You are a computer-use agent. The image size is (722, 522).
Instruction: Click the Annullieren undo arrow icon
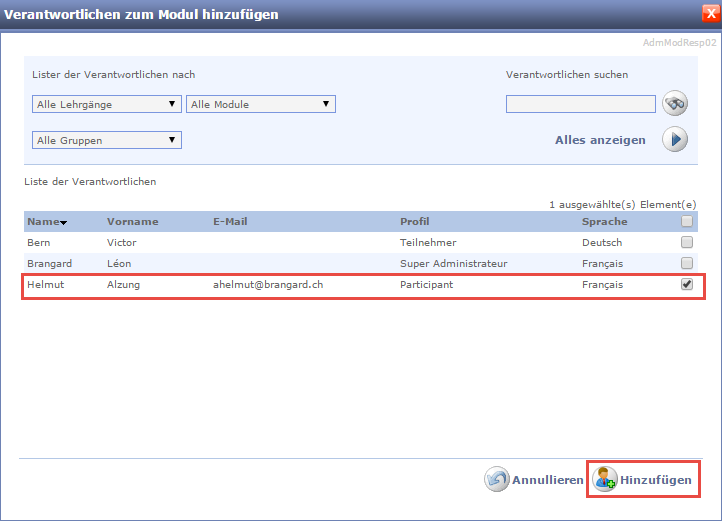tap(497, 480)
